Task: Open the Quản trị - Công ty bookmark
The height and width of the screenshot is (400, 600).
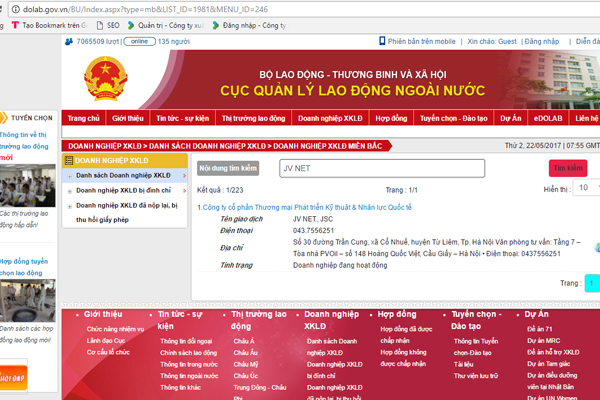Action: 165,25
